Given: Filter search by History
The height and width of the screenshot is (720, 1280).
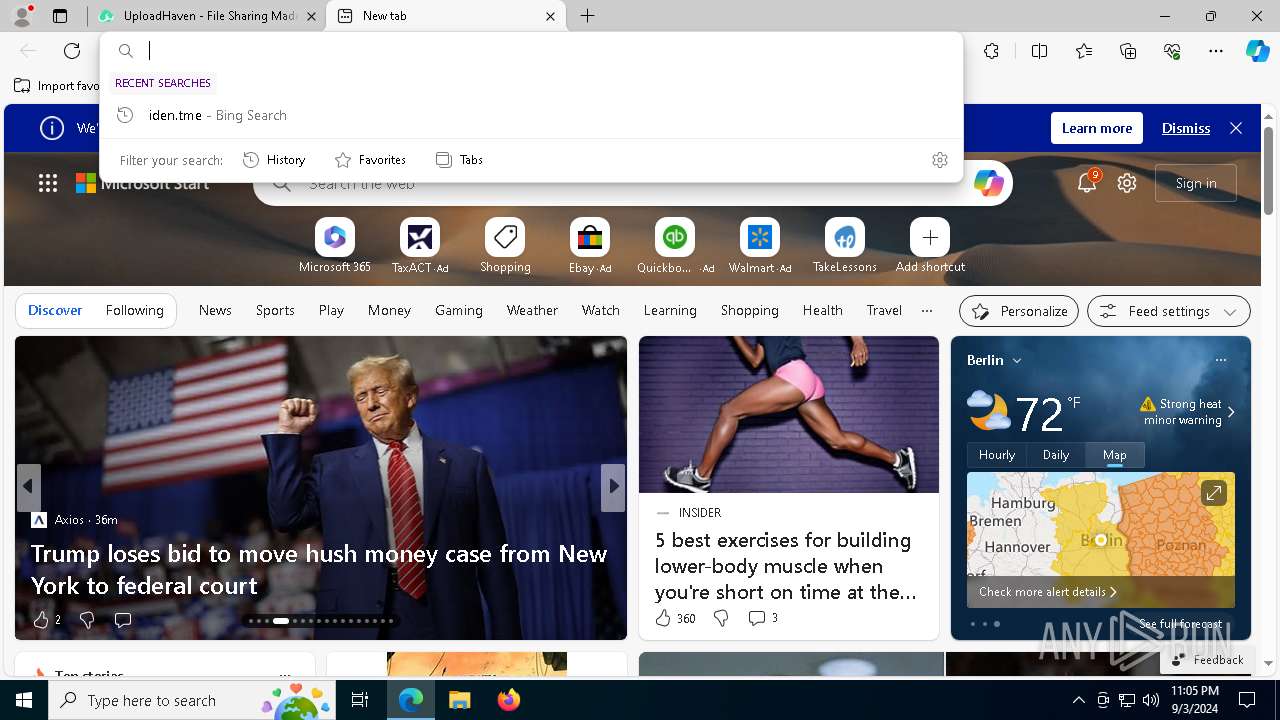Looking at the screenshot, I should 274,160.
